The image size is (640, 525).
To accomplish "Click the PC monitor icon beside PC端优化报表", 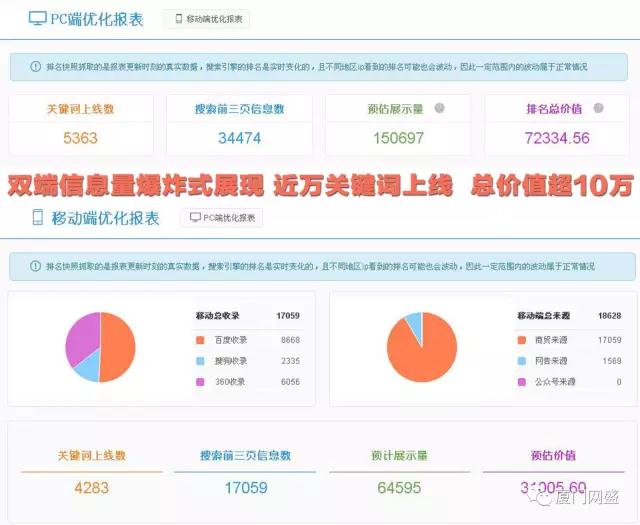I will click(x=38, y=19).
